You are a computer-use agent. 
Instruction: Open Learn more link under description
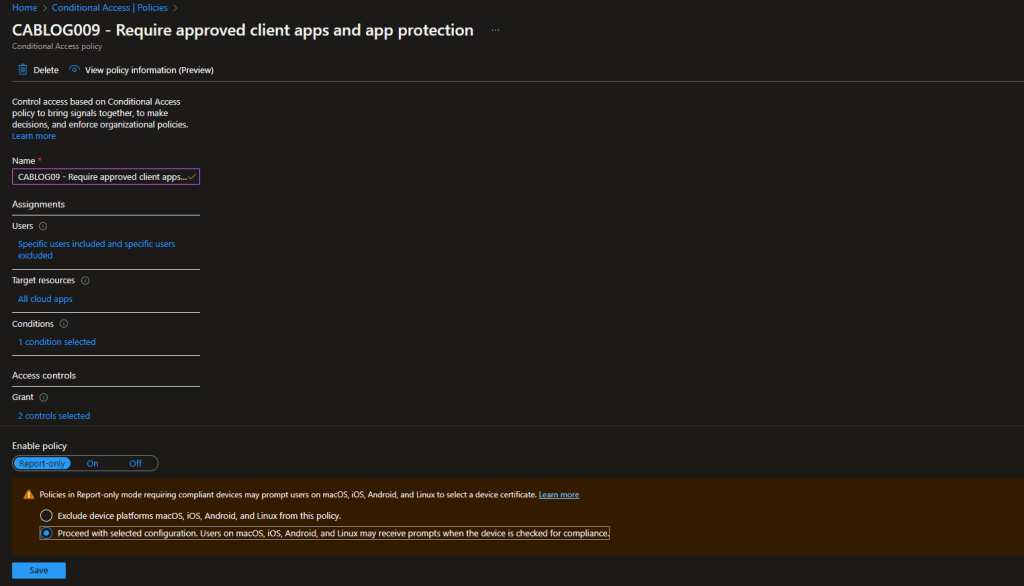click(x=34, y=136)
